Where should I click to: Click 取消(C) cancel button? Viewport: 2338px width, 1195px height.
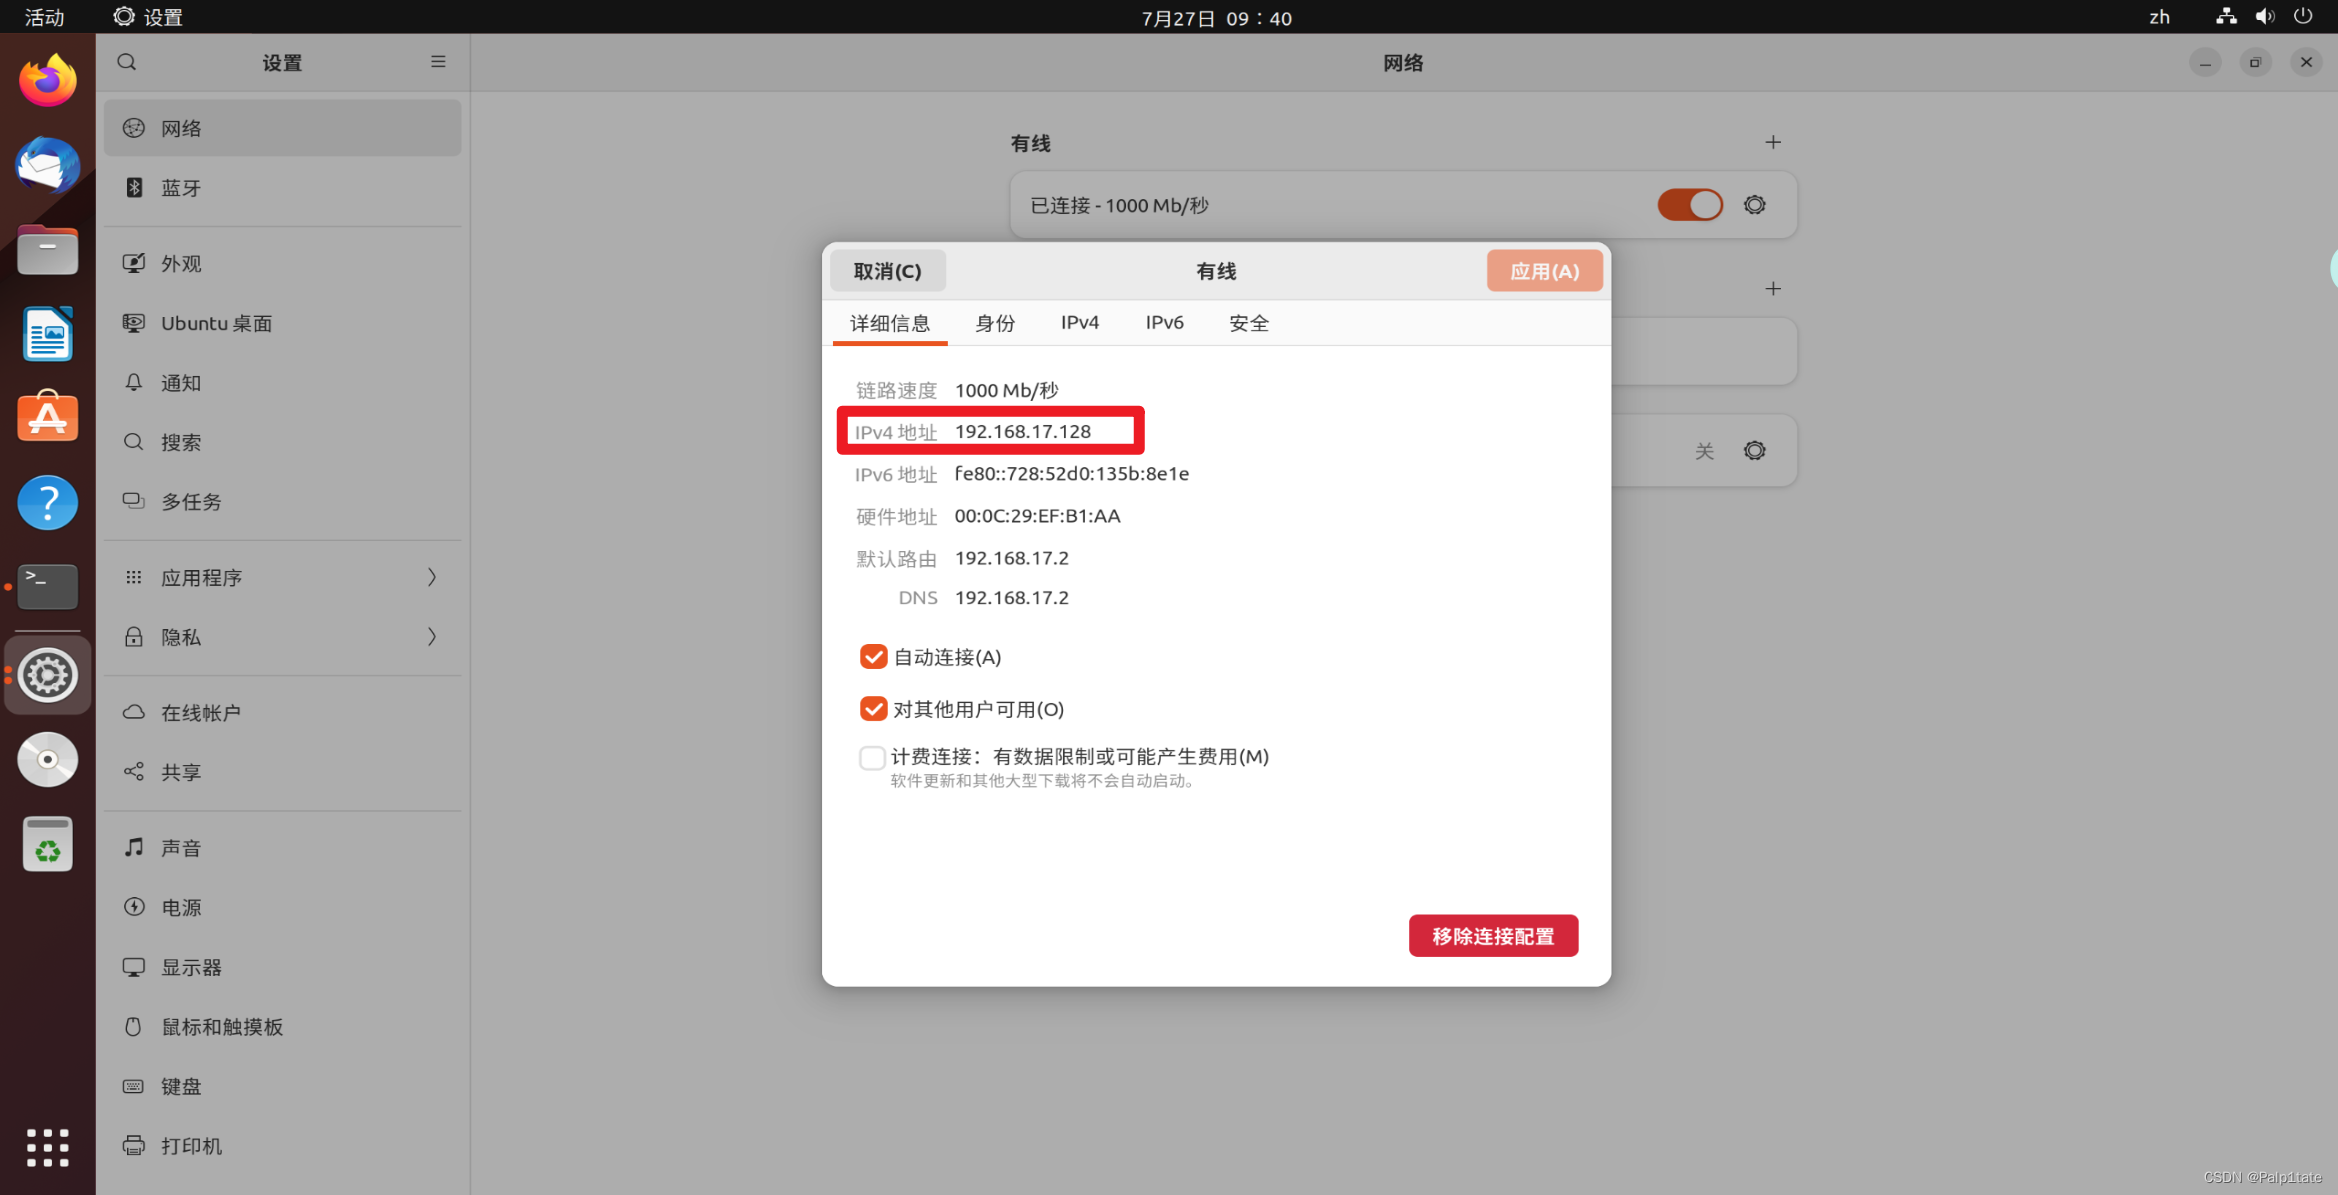[887, 271]
